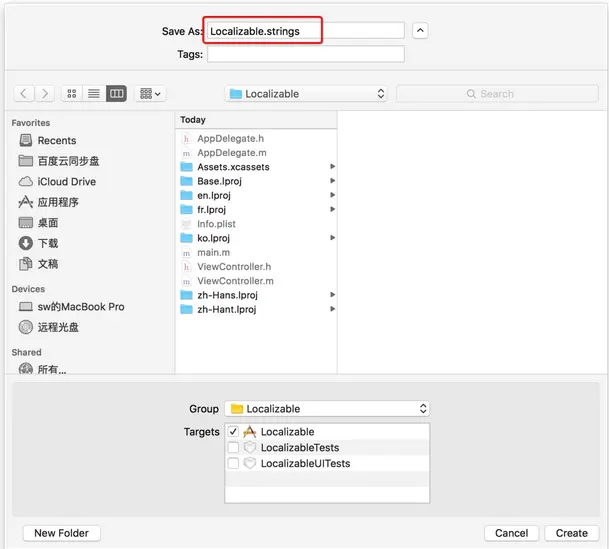The height and width of the screenshot is (549, 609).
Task: Switch to column view
Action: (117, 94)
